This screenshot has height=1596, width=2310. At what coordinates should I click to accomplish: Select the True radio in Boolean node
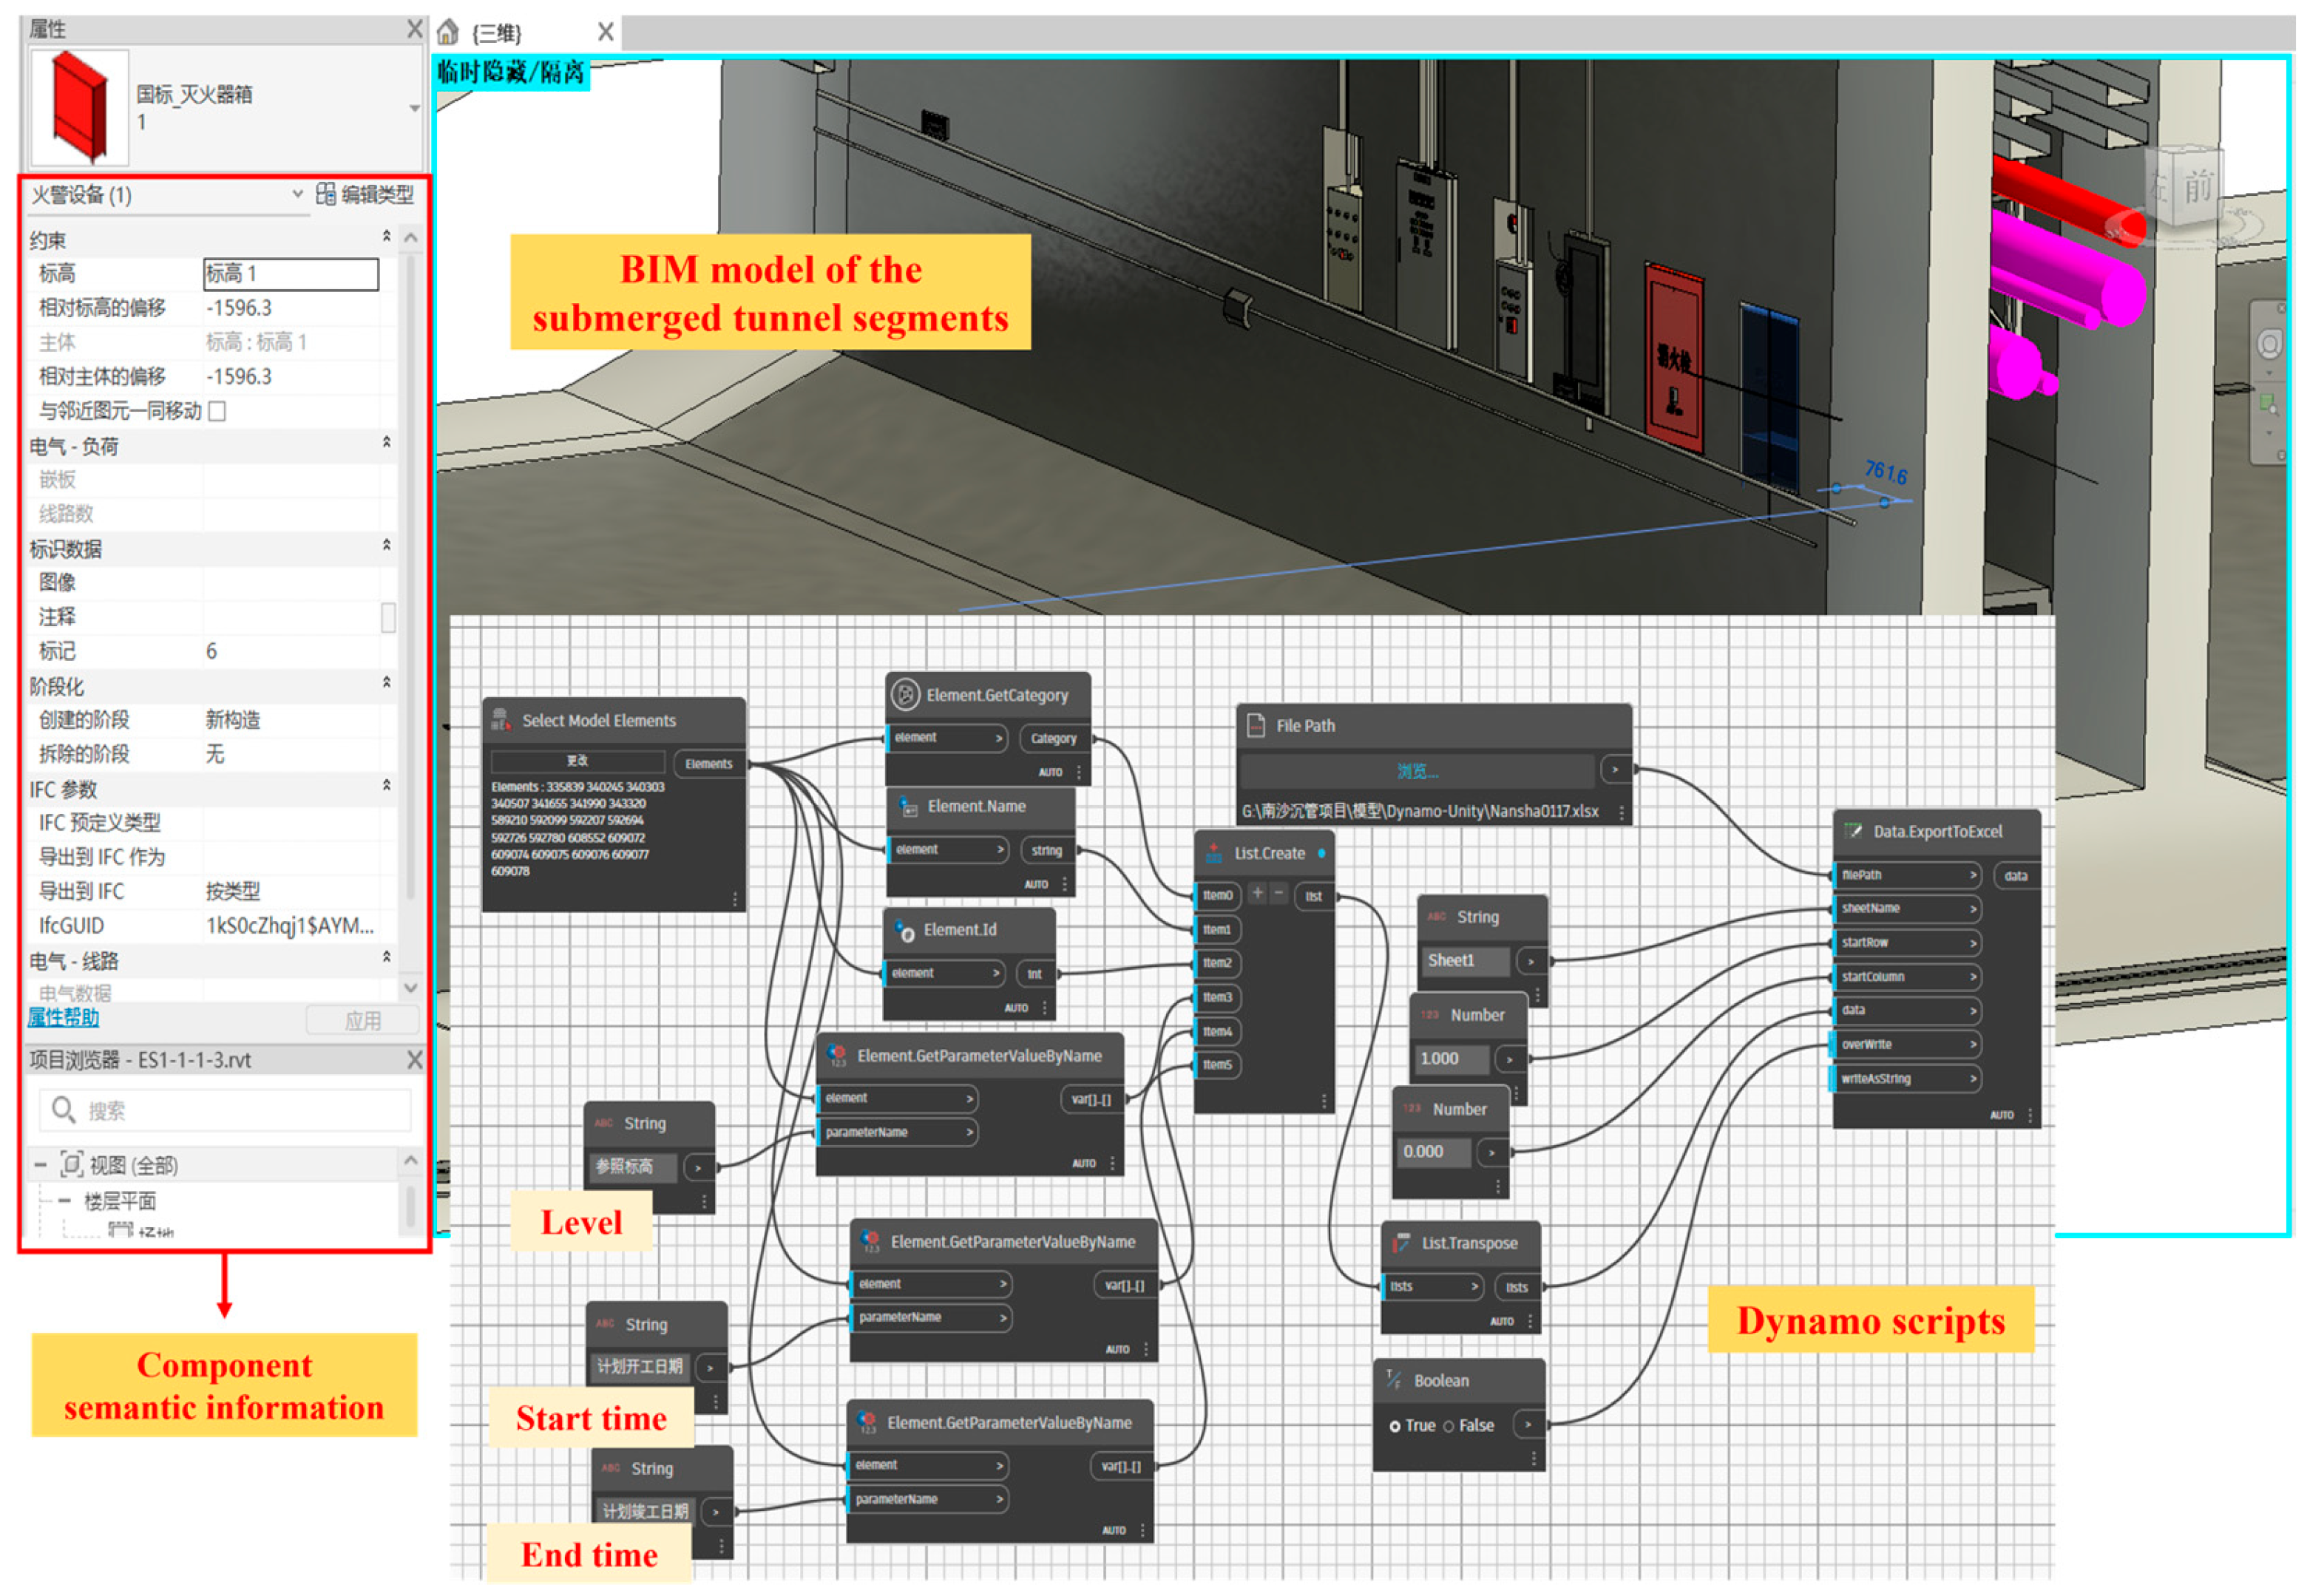tap(1395, 1426)
